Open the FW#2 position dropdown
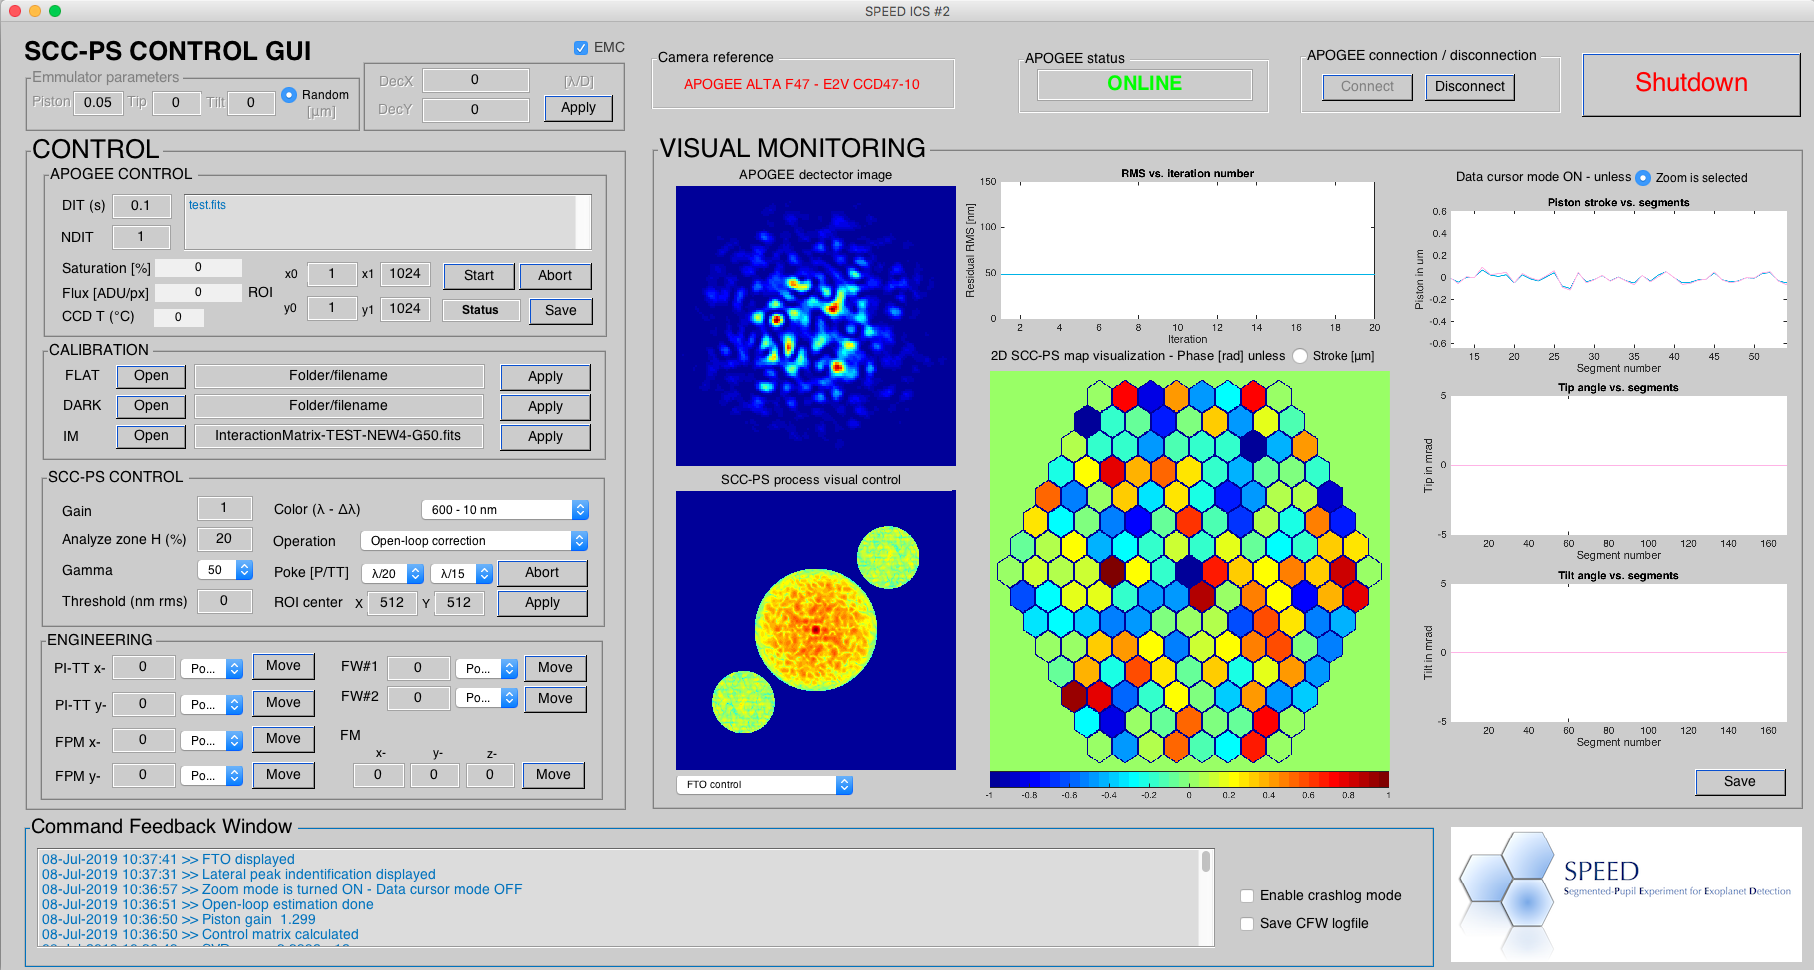The image size is (1814, 970). [487, 698]
